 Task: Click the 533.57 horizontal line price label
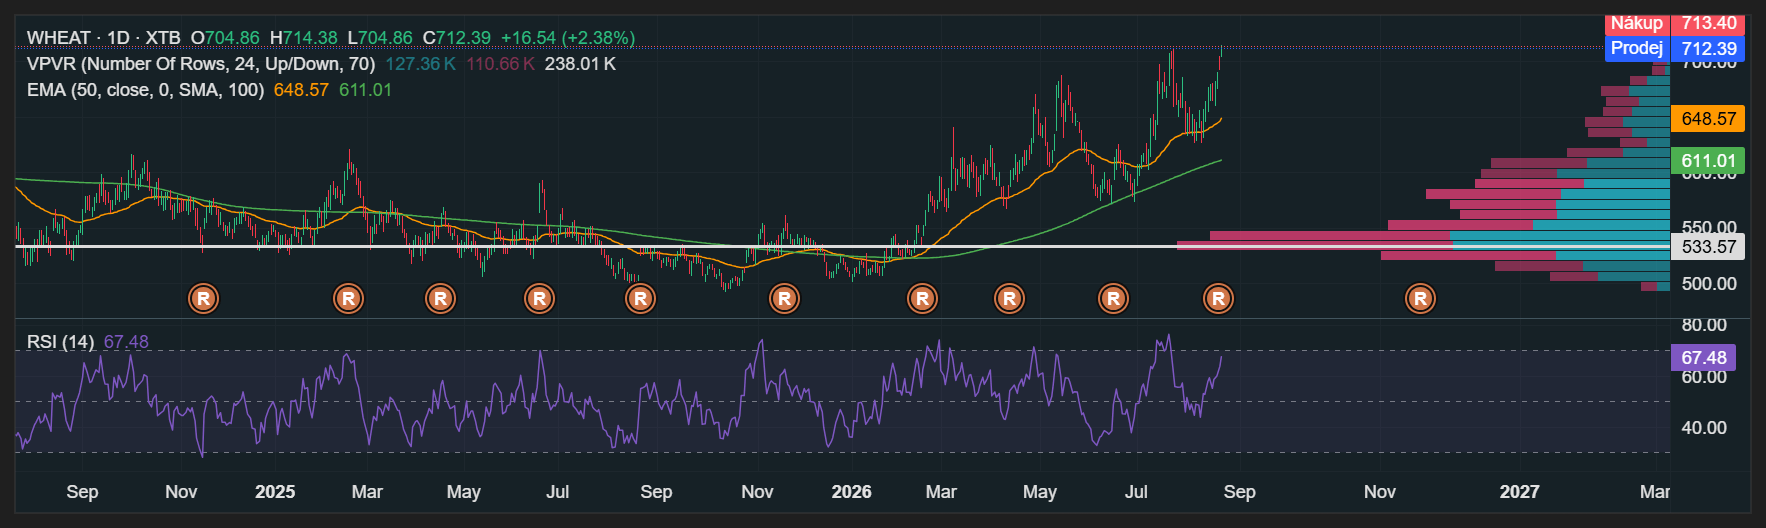point(1708,247)
